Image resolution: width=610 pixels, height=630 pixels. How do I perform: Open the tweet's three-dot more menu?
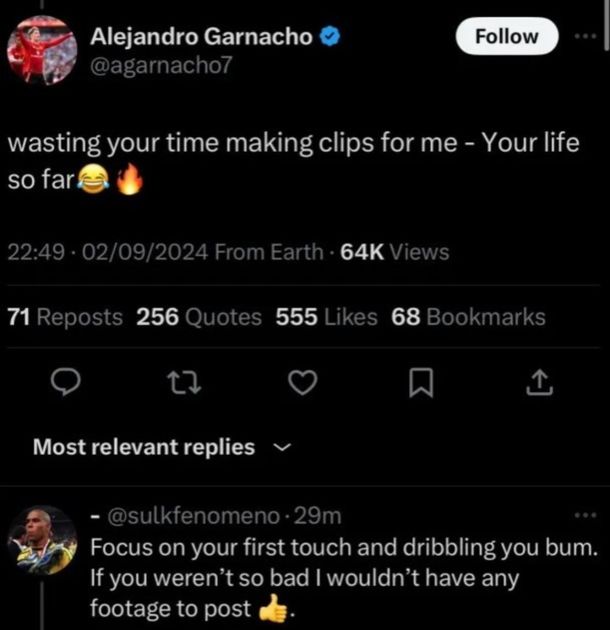click(585, 36)
